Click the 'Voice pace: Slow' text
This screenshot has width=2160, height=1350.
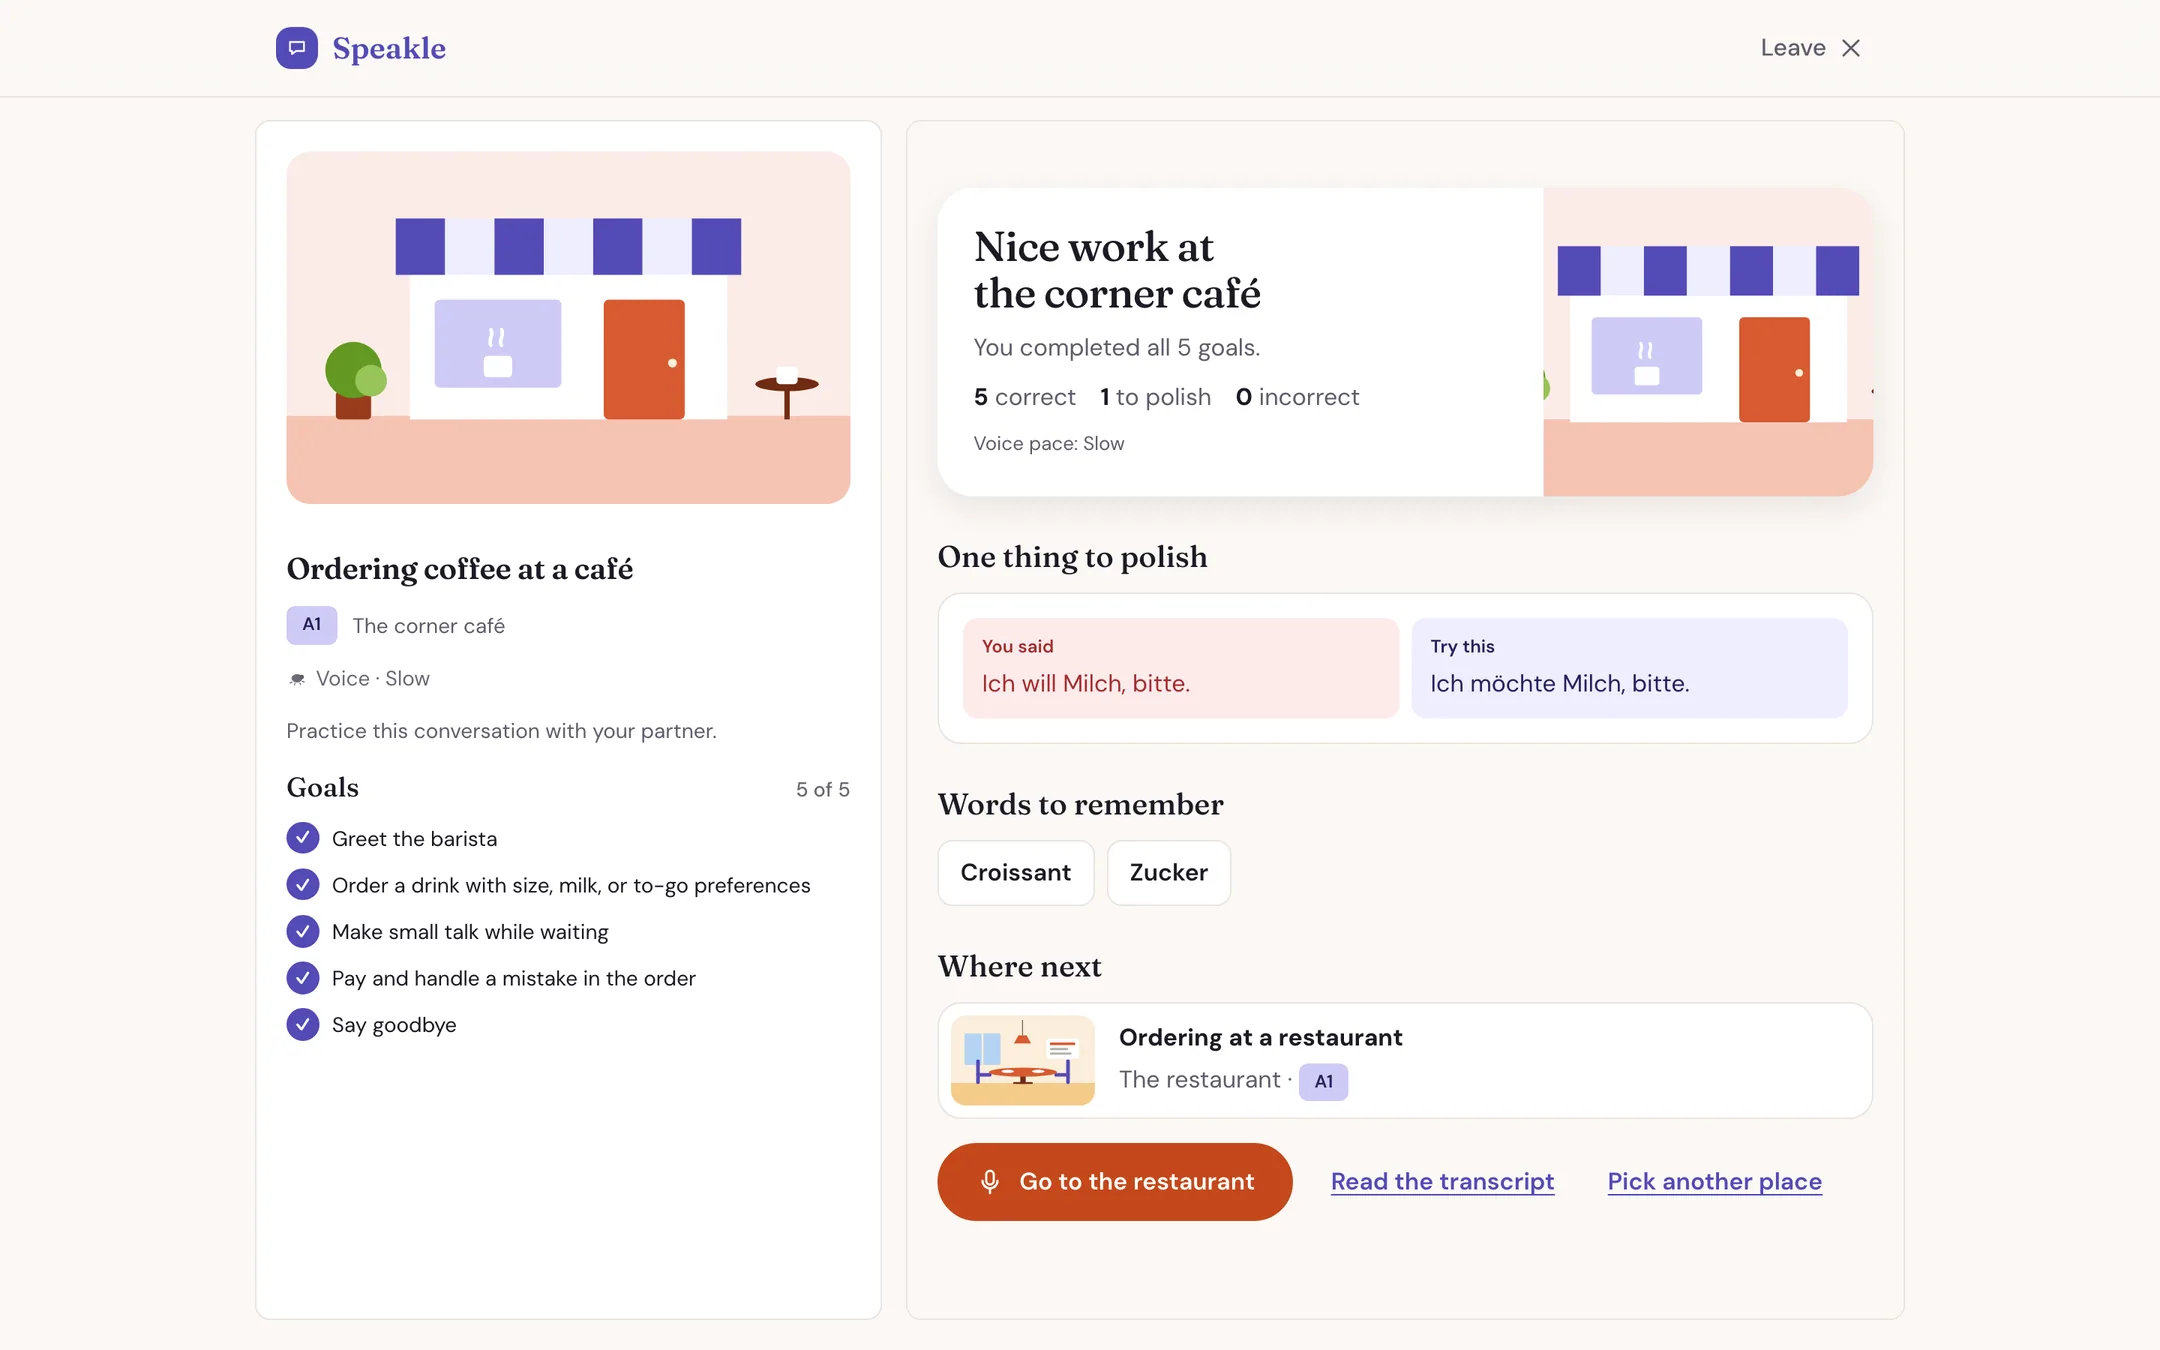1049,444
